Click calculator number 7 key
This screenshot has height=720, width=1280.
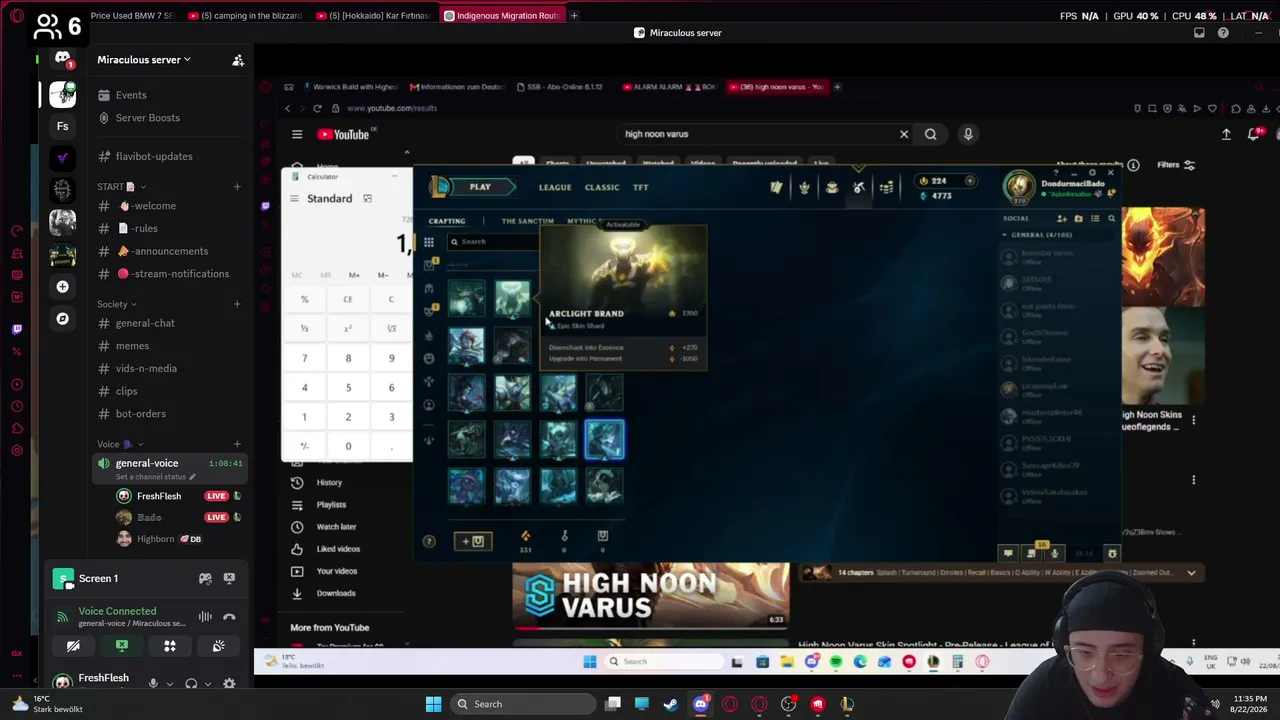(x=305, y=358)
